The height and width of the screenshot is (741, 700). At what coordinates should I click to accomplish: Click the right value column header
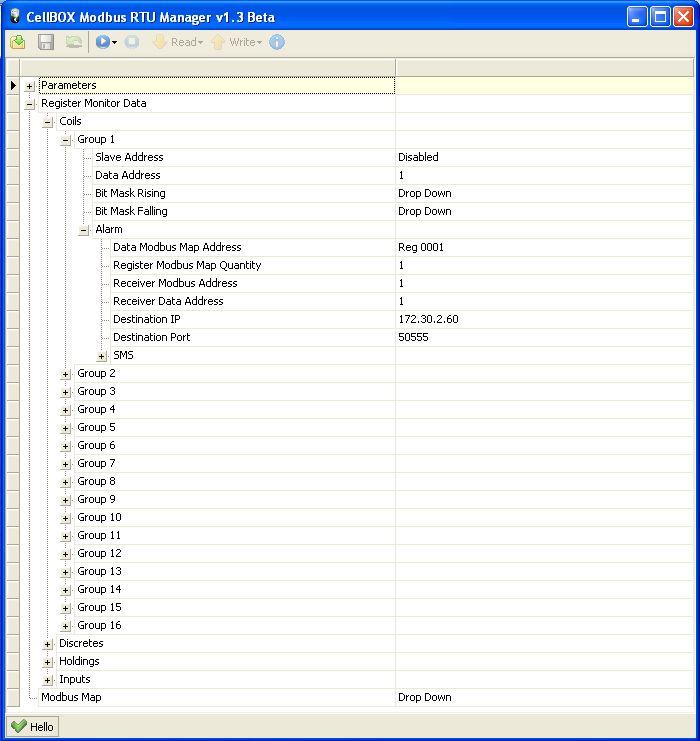click(544, 68)
